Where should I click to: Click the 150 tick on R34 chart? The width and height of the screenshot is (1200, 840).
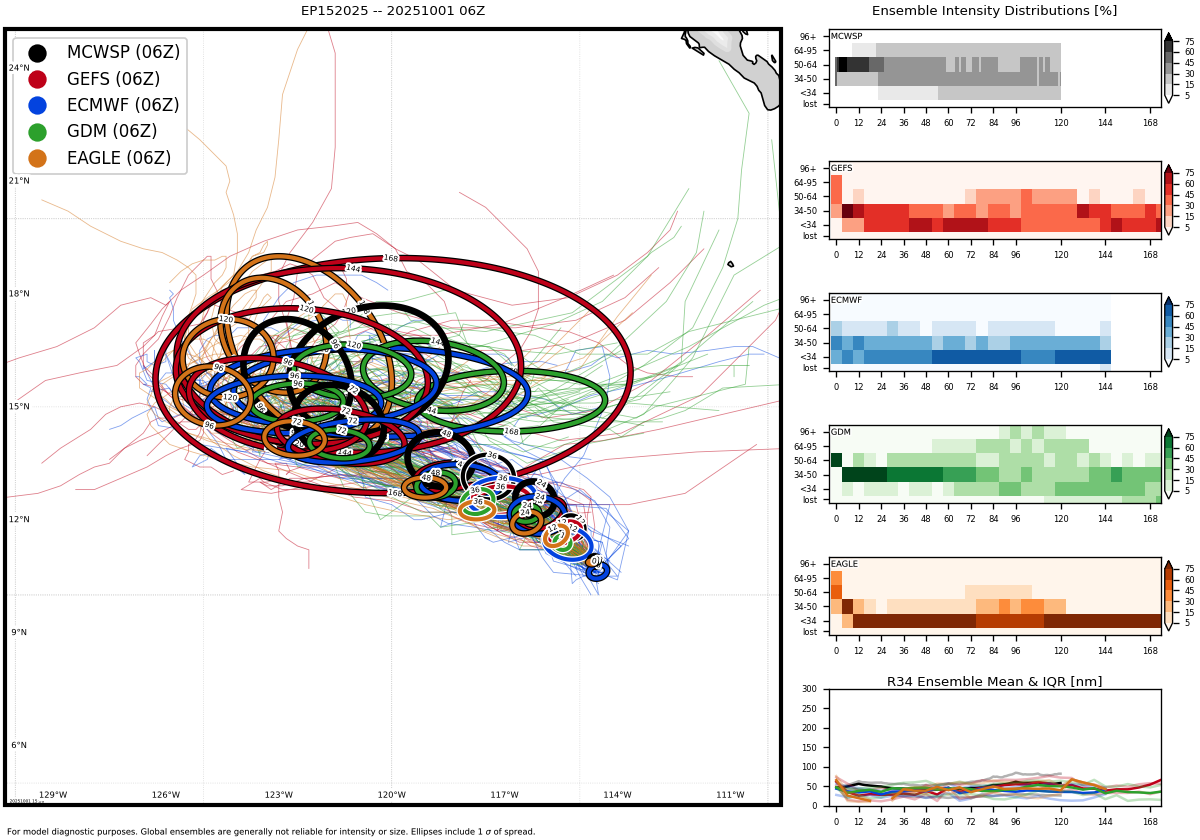809,747
